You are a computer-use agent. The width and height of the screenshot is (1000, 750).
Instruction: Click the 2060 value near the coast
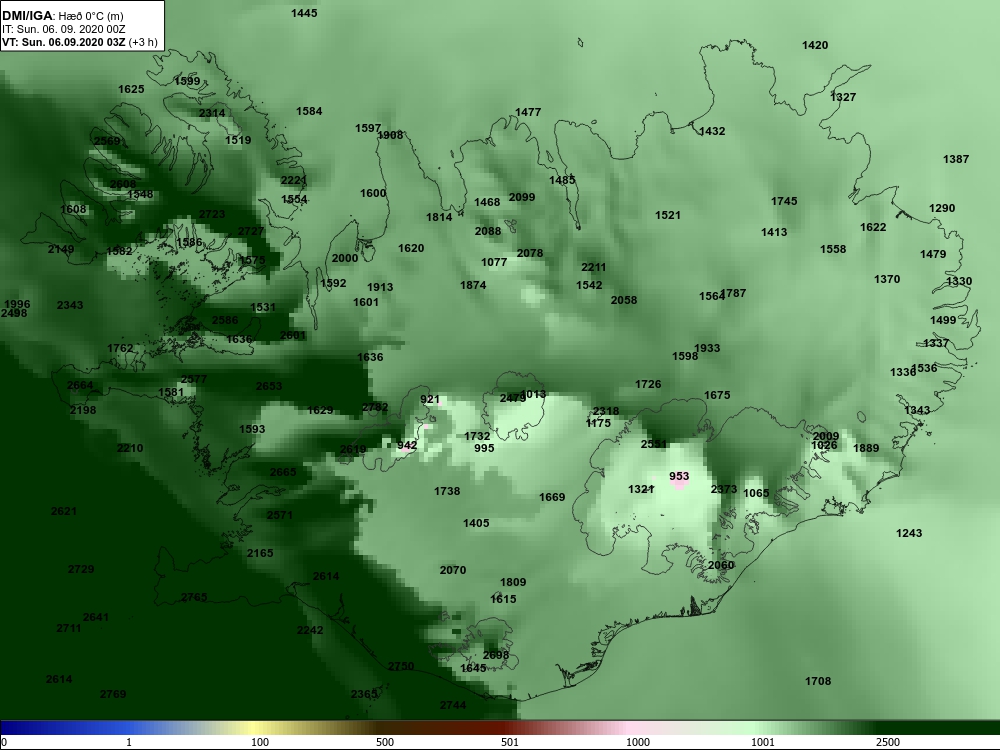(721, 565)
